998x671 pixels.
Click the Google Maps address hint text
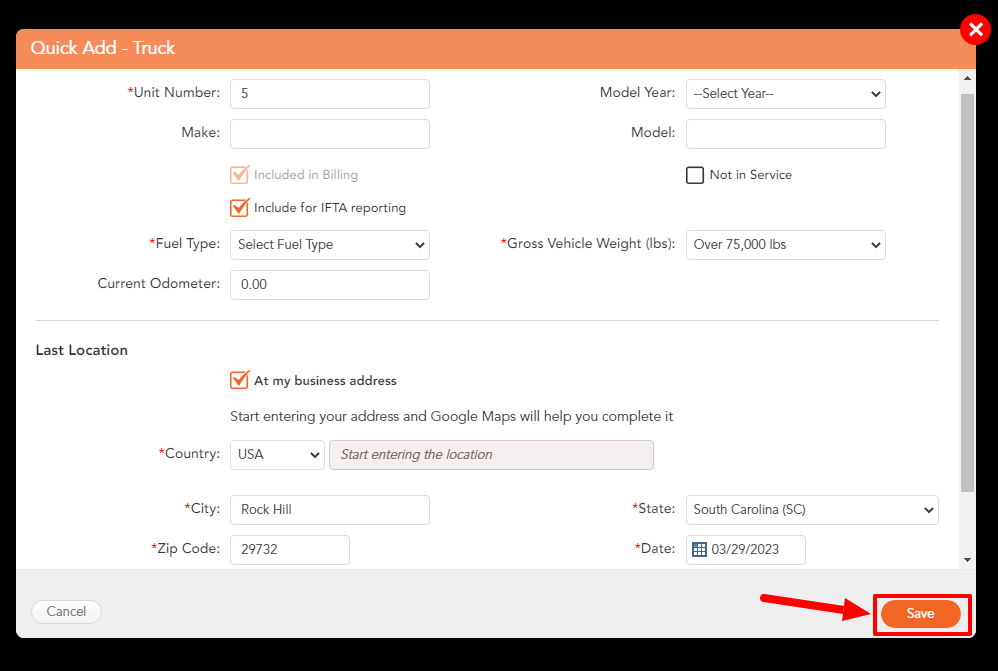[x=451, y=416]
